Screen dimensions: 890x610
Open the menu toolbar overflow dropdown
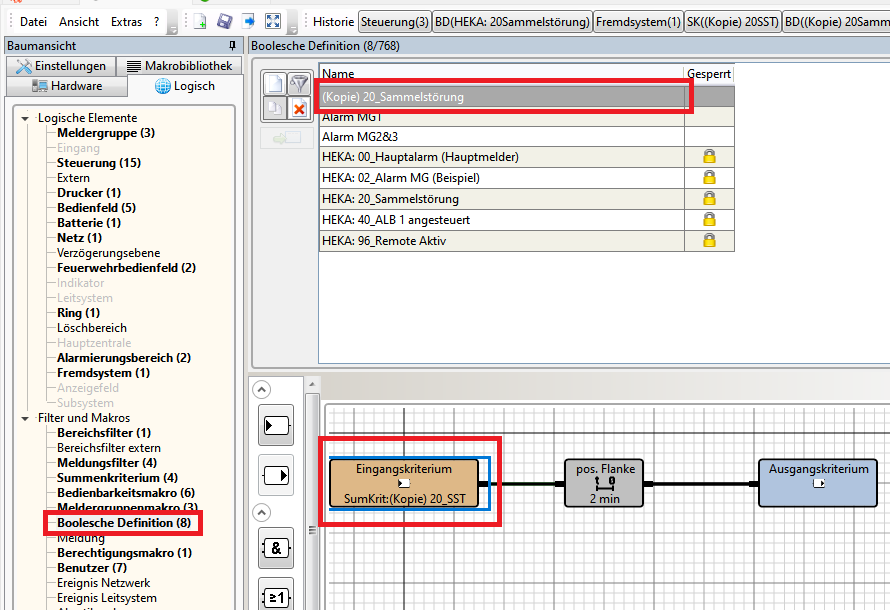pyautogui.click(x=173, y=29)
